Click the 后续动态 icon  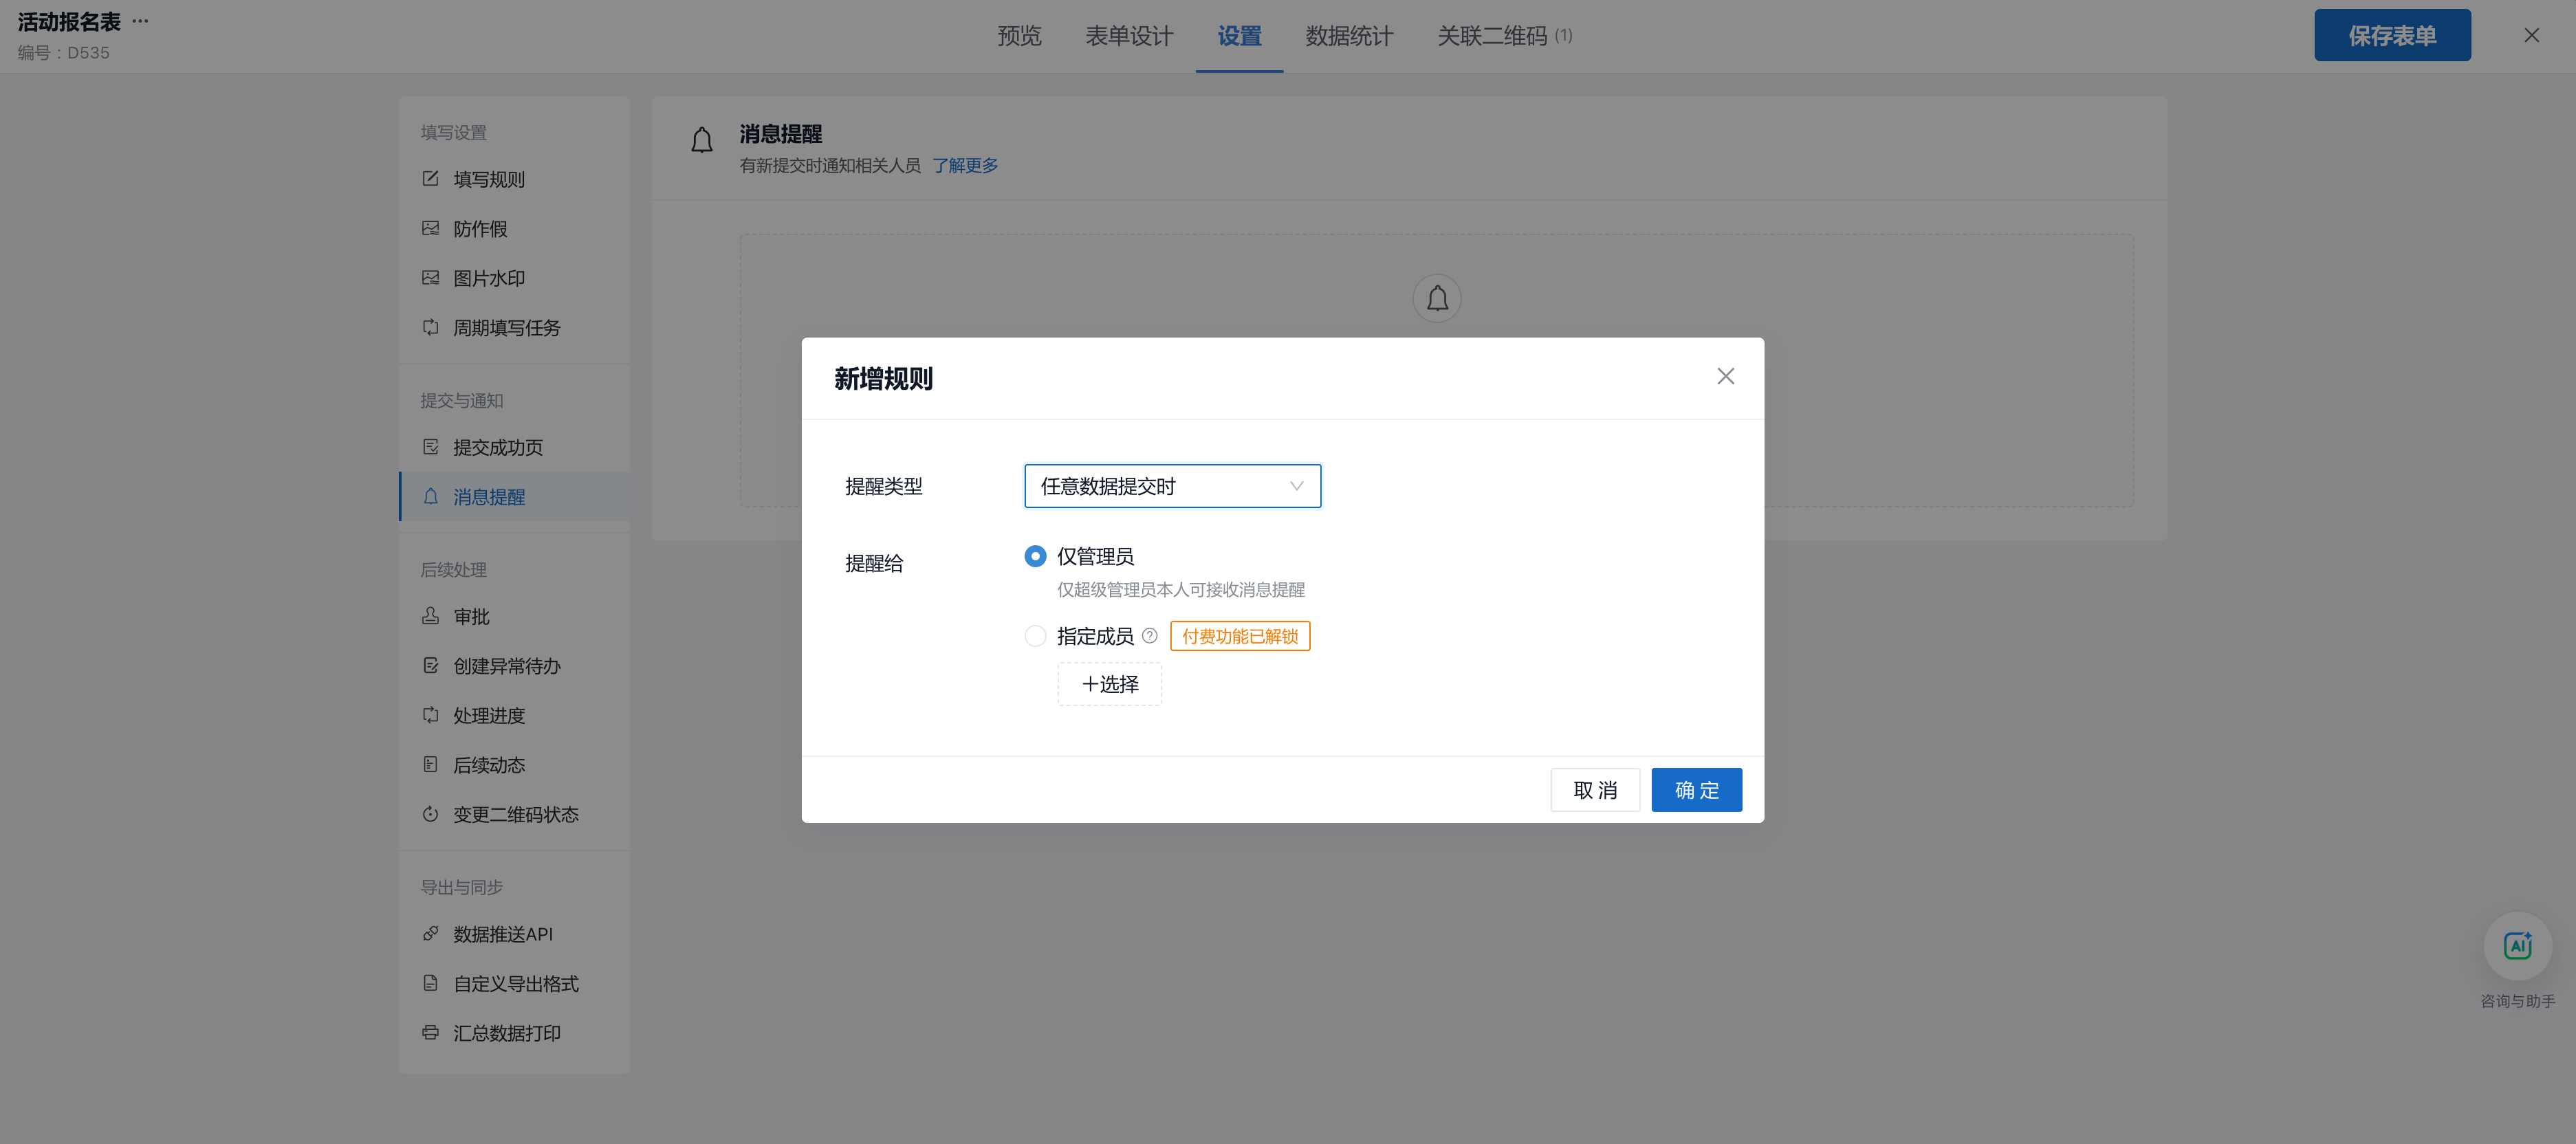click(430, 764)
